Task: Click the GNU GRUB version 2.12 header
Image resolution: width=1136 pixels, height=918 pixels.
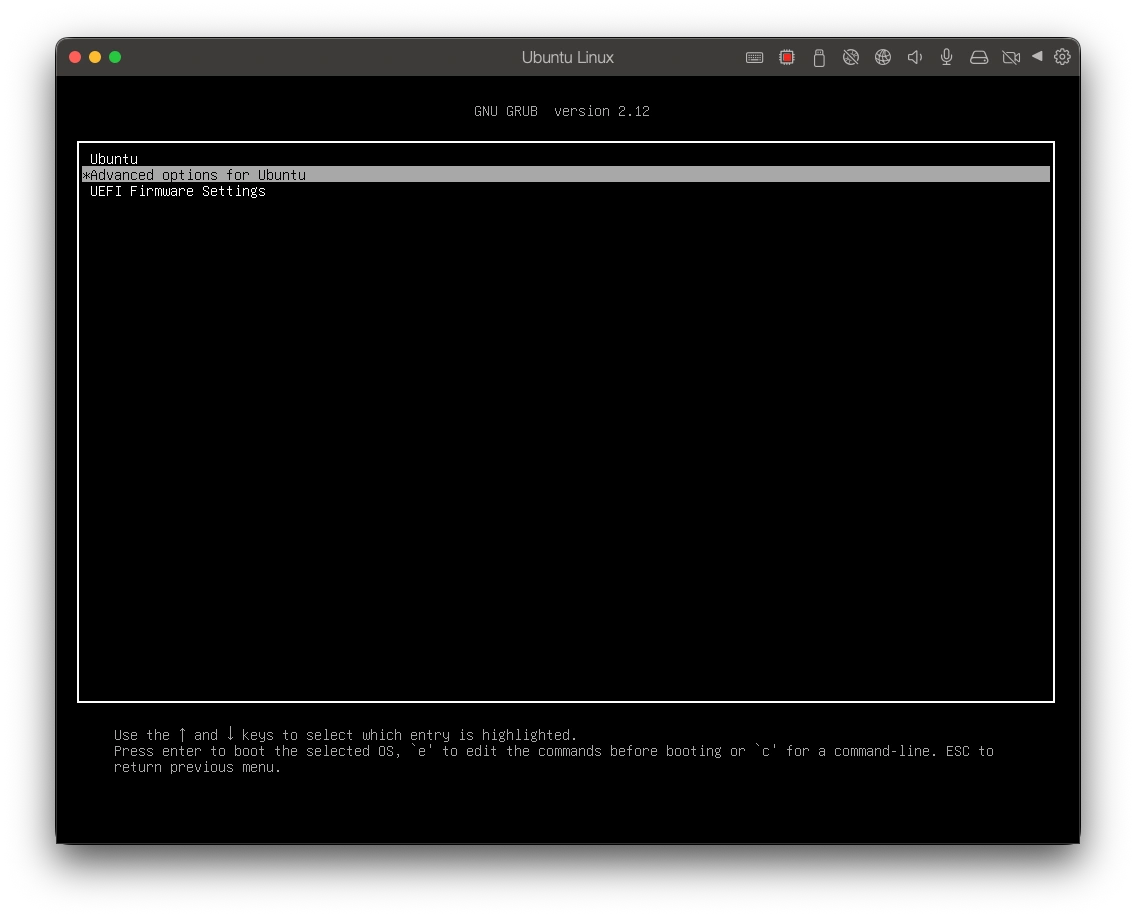Action: 561,111
